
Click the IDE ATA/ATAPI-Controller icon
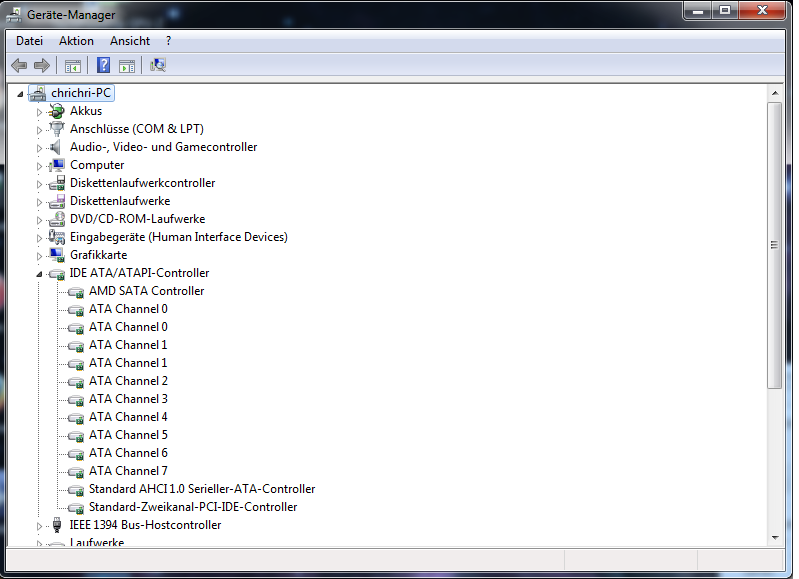57,274
